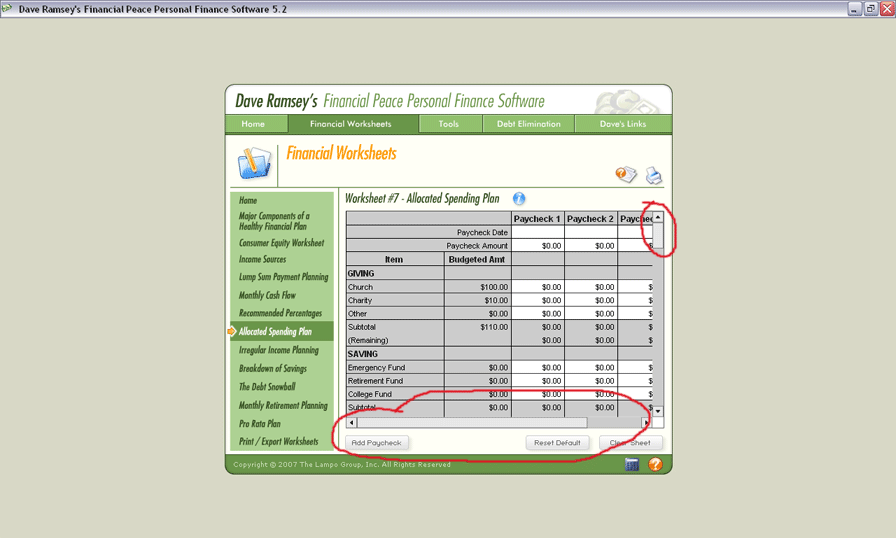
Task: Open the Monthly Cash Flow worksheet
Action: 267,295
